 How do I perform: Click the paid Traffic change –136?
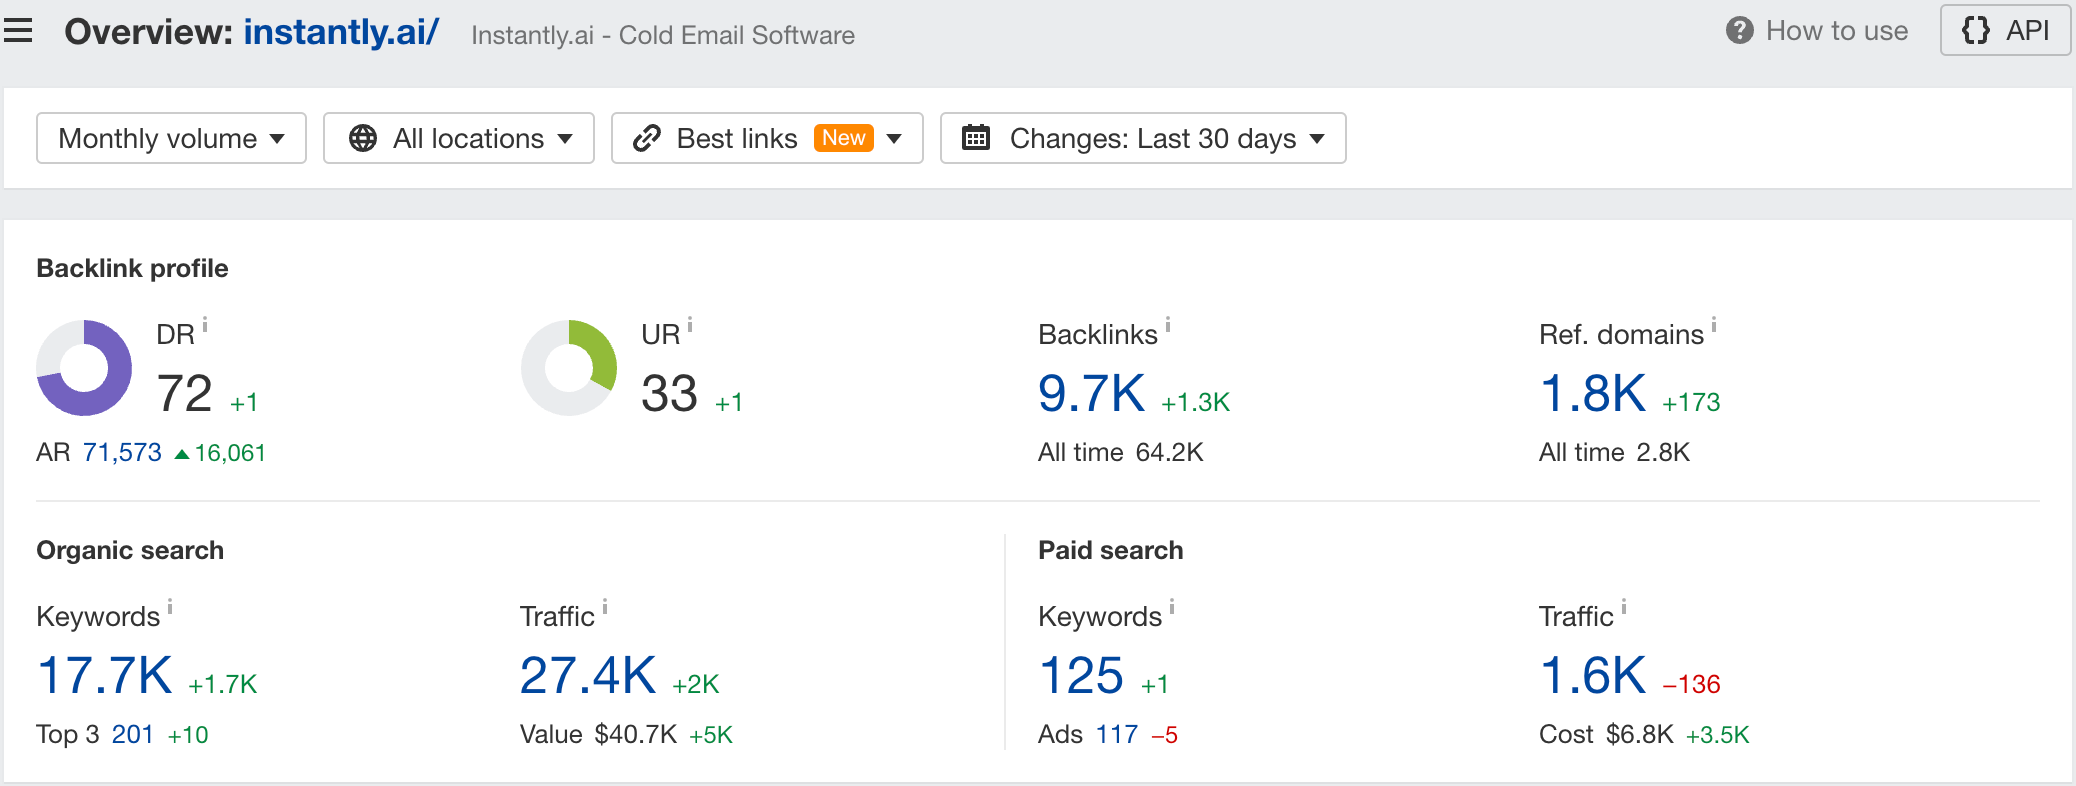click(x=1691, y=684)
